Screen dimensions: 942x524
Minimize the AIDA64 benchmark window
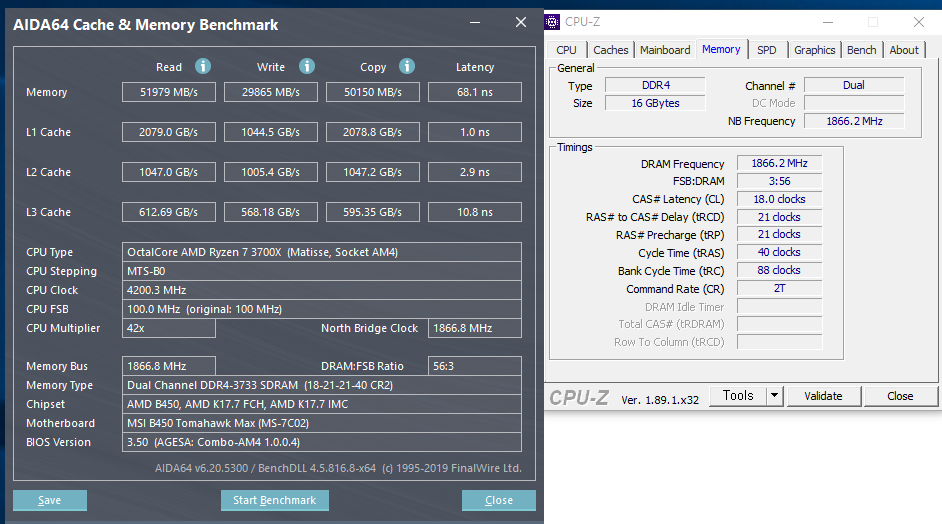click(475, 23)
